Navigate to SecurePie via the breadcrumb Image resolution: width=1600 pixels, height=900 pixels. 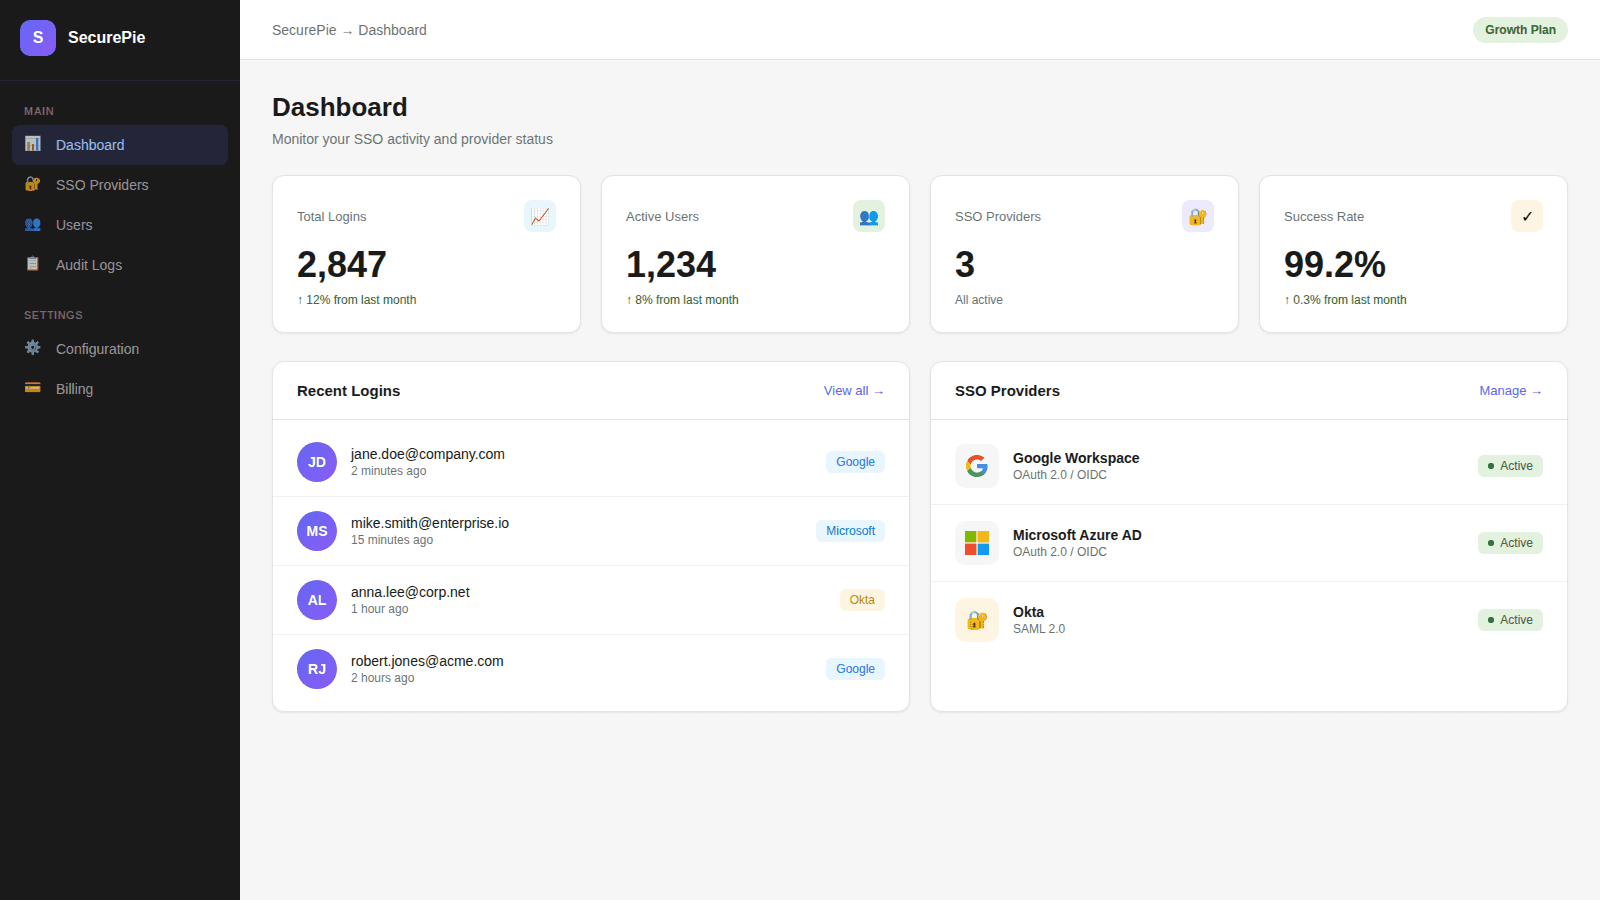(303, 30)
